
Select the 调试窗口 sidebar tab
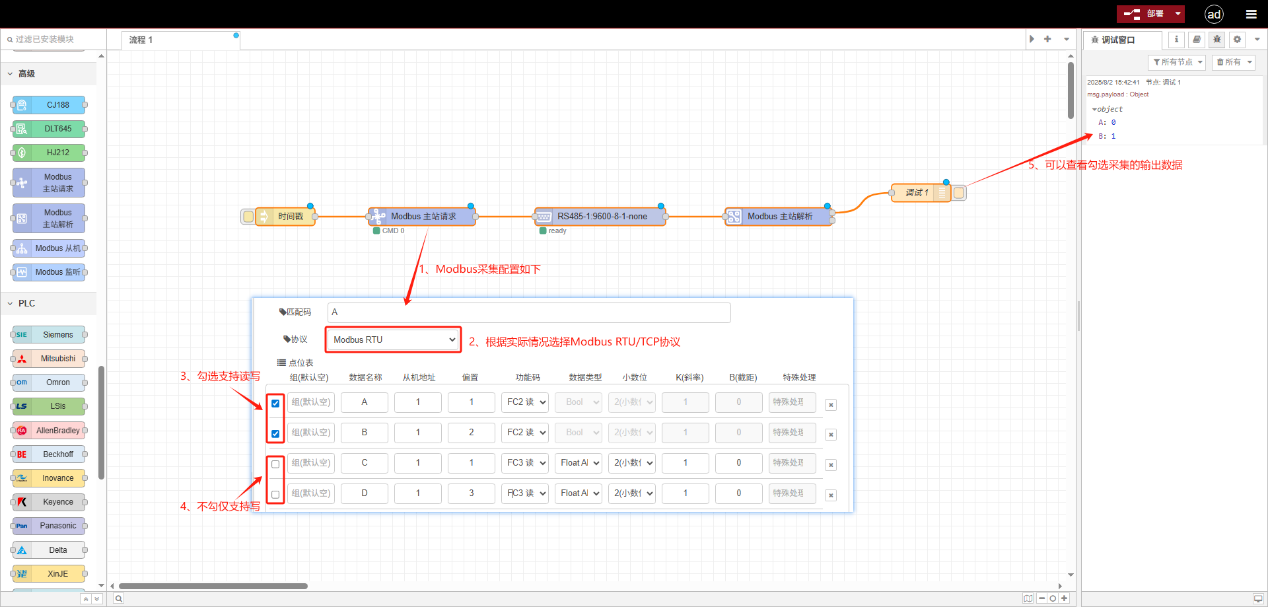tap(1122, 40)
